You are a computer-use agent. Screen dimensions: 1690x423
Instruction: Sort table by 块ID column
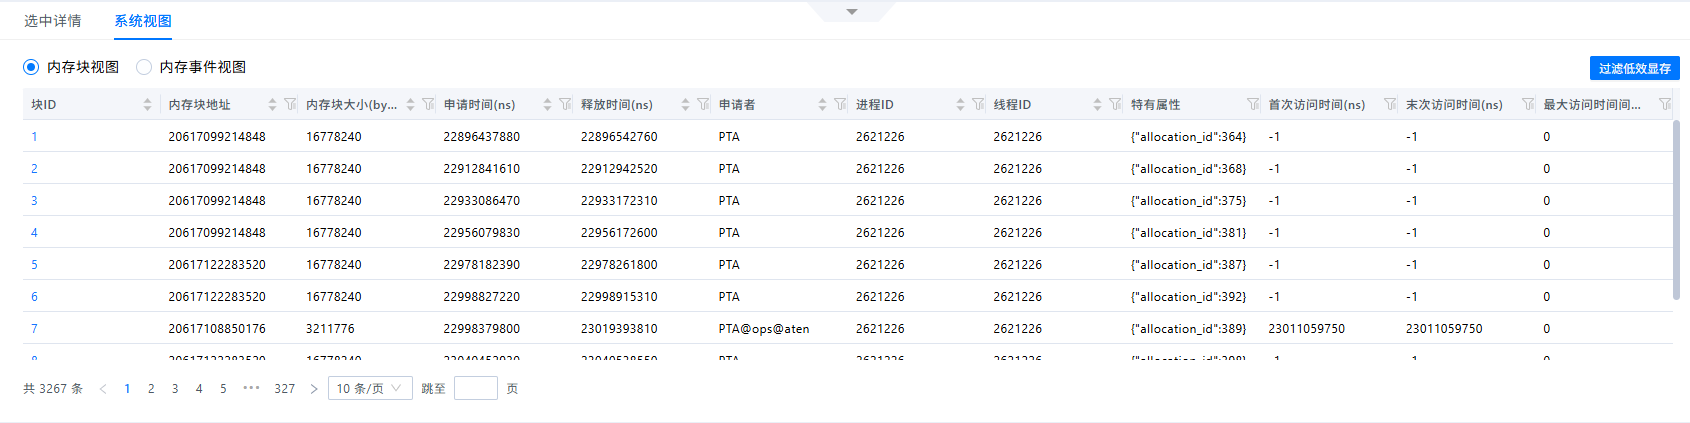[x=147, y=104]
